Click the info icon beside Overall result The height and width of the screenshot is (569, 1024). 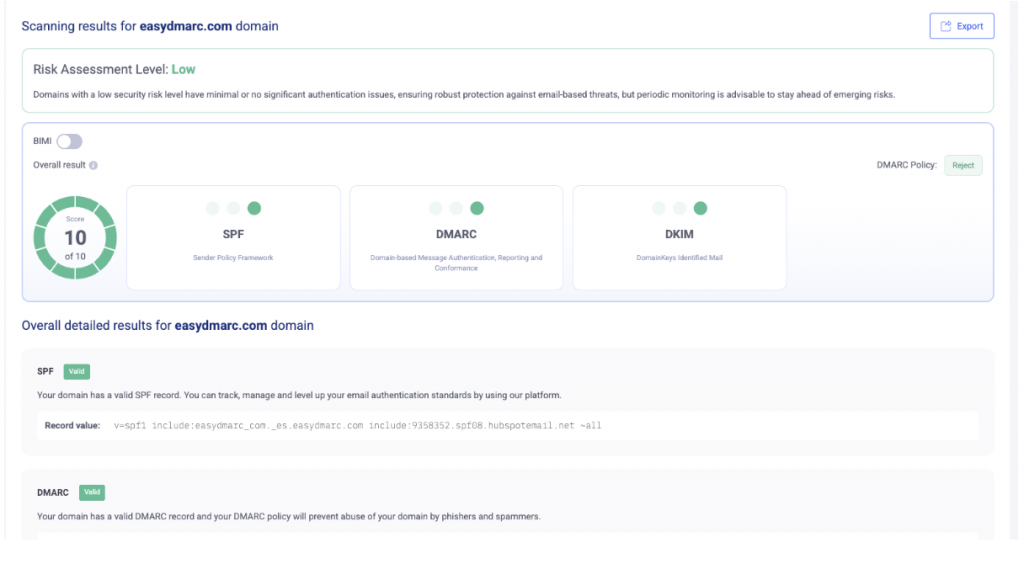tap(93, 165)
